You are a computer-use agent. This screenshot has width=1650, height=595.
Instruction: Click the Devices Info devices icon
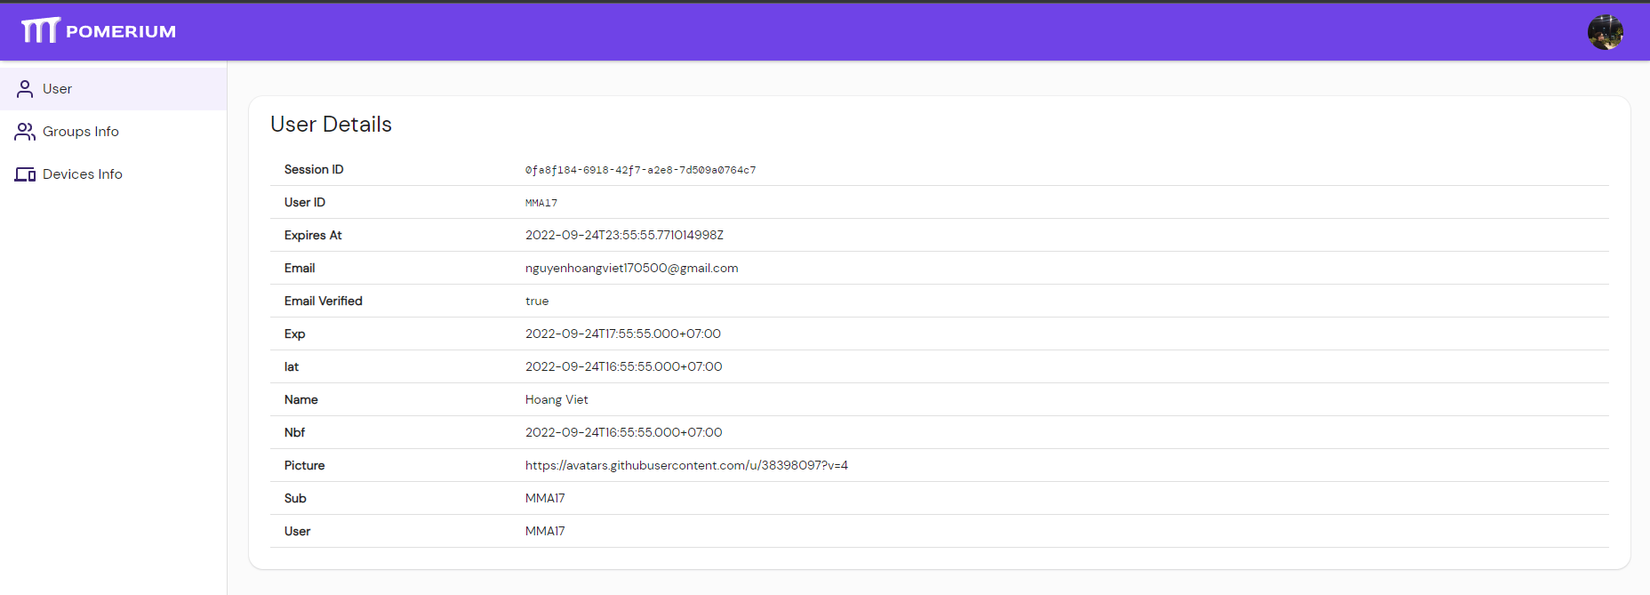click(25, 175)
